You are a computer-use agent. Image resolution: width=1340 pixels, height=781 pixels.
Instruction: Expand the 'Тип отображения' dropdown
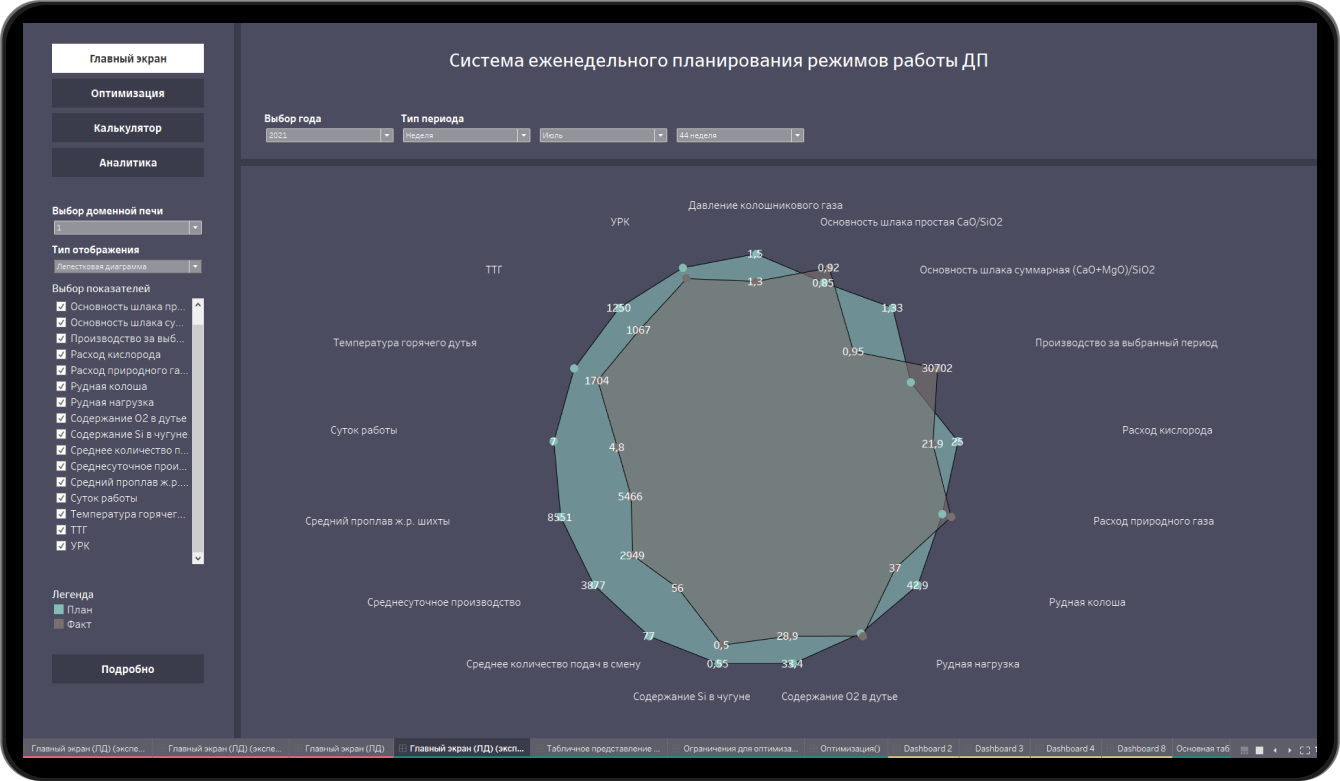(127, 267)
